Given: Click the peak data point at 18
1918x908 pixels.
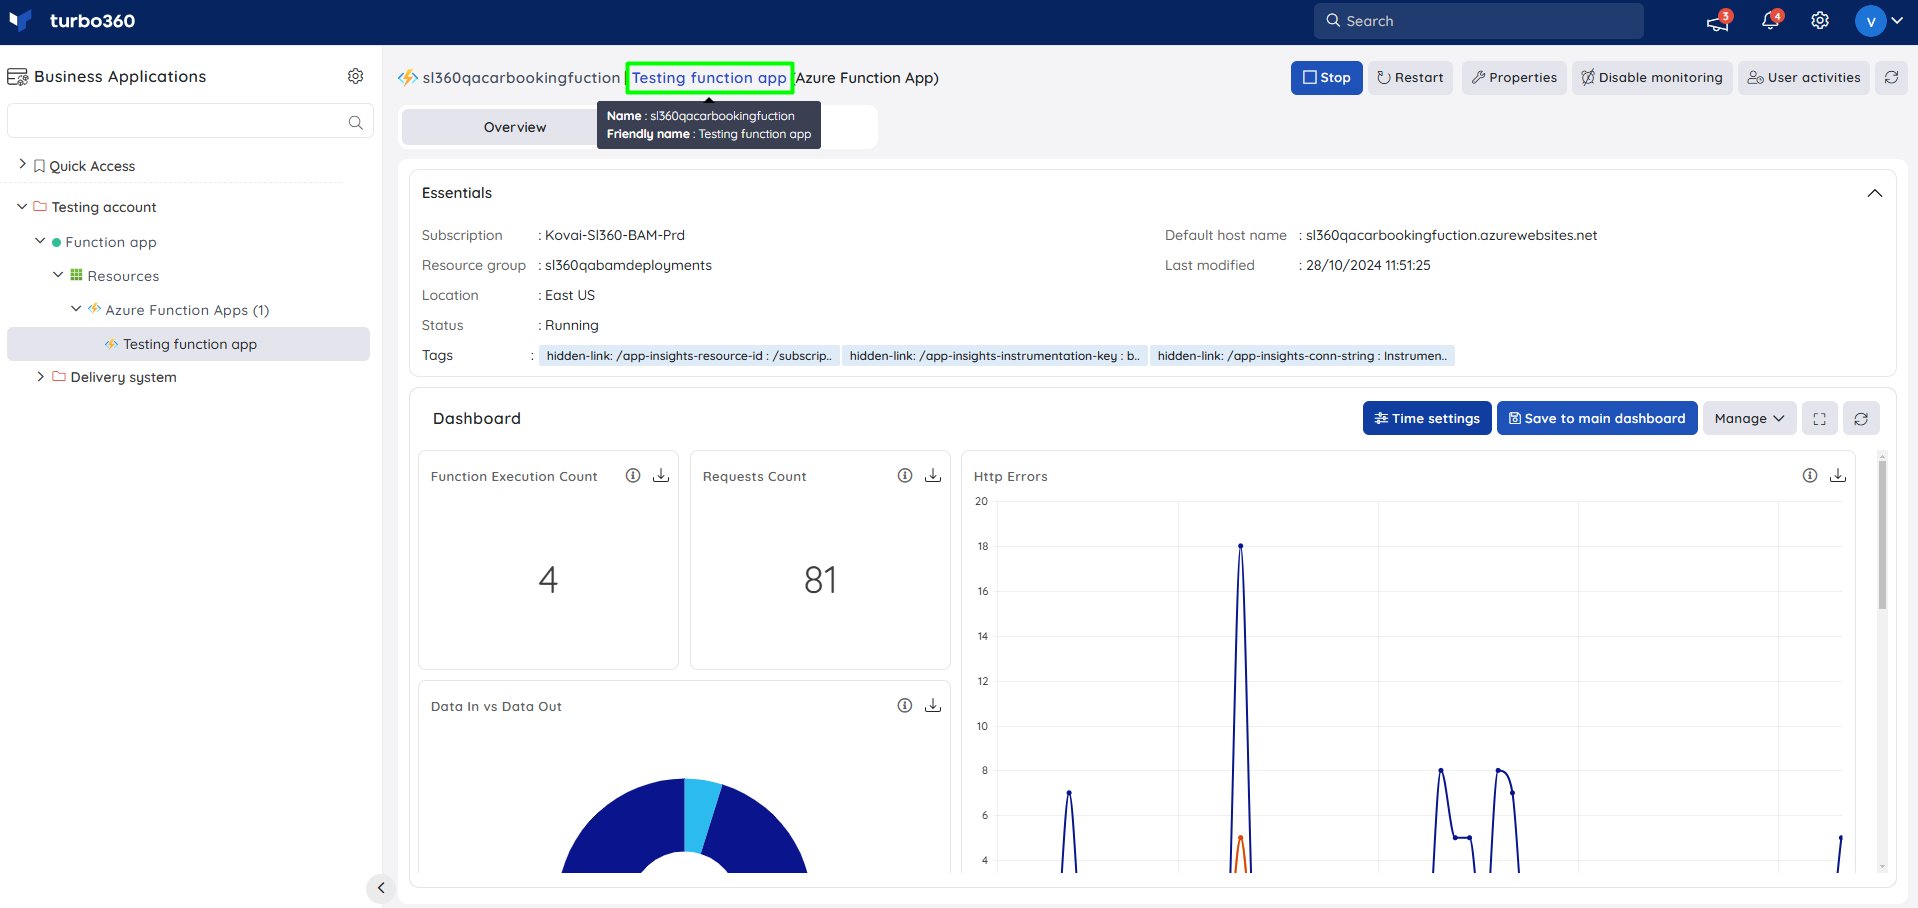Looking at the screenshot, I should pyautogui.click(x=1240, y=546).
